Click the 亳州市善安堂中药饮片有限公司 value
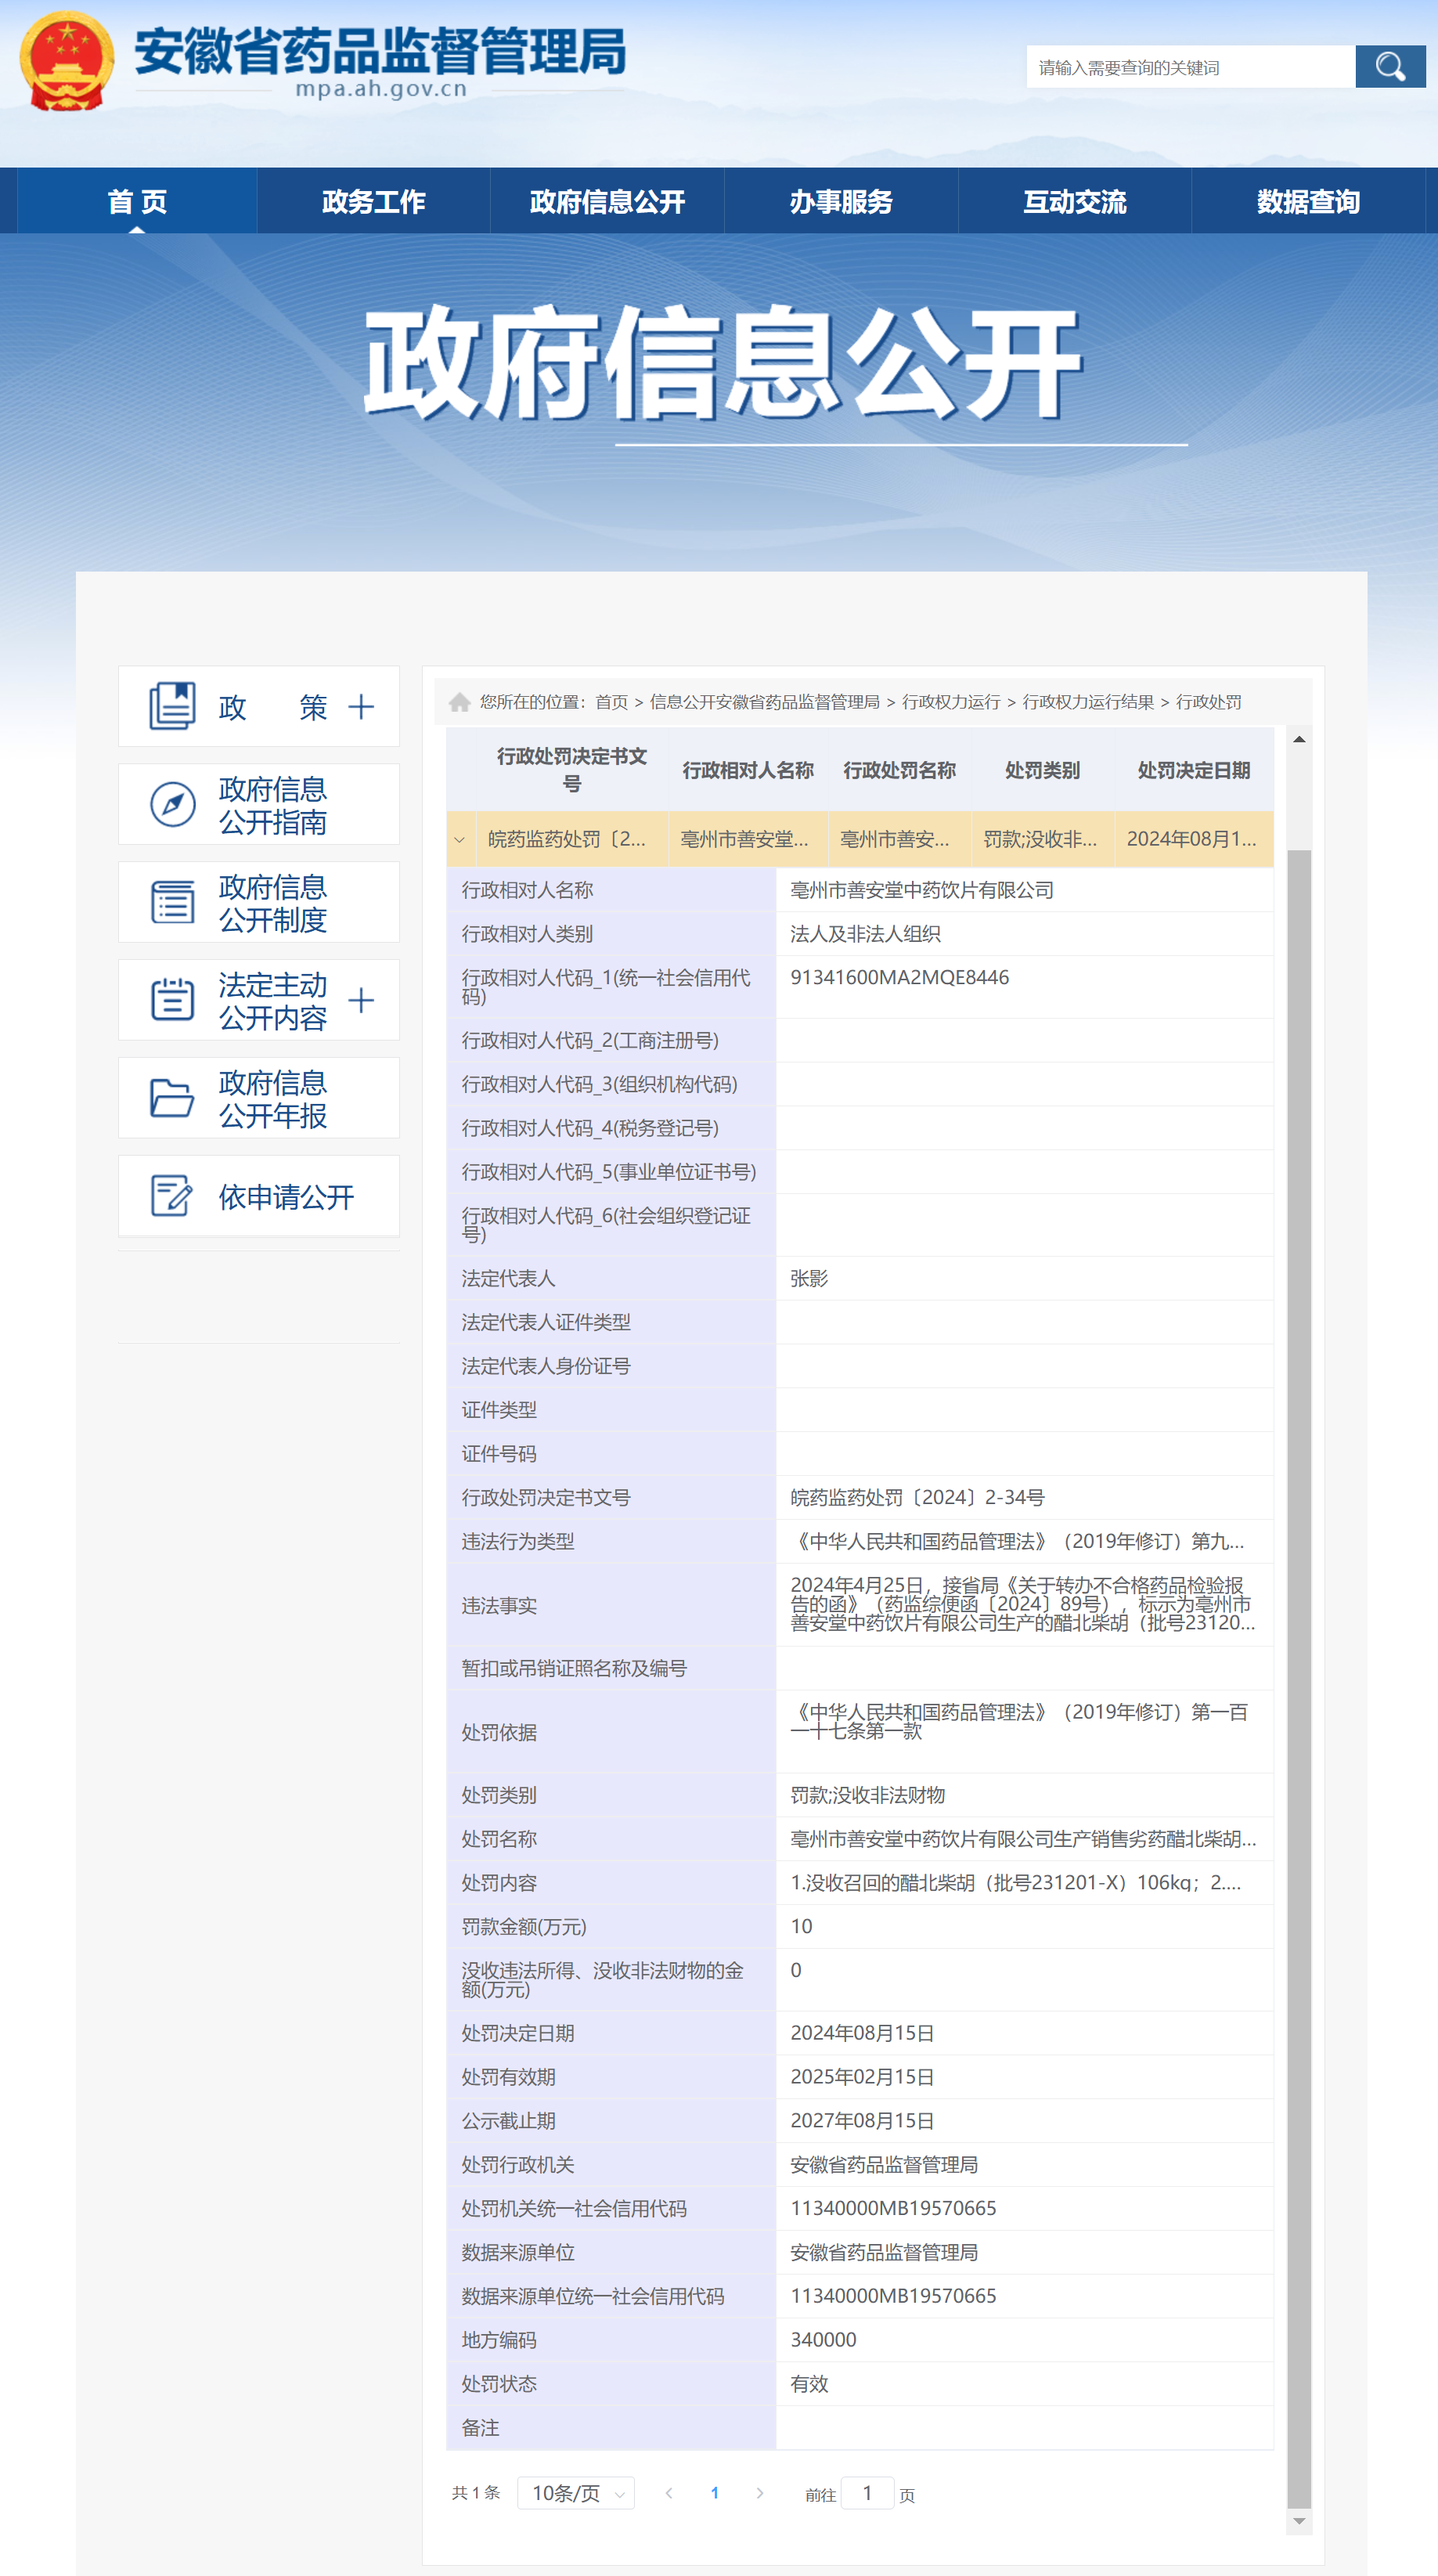Viewport: 1438px width, 2576px height. point(922,890)
